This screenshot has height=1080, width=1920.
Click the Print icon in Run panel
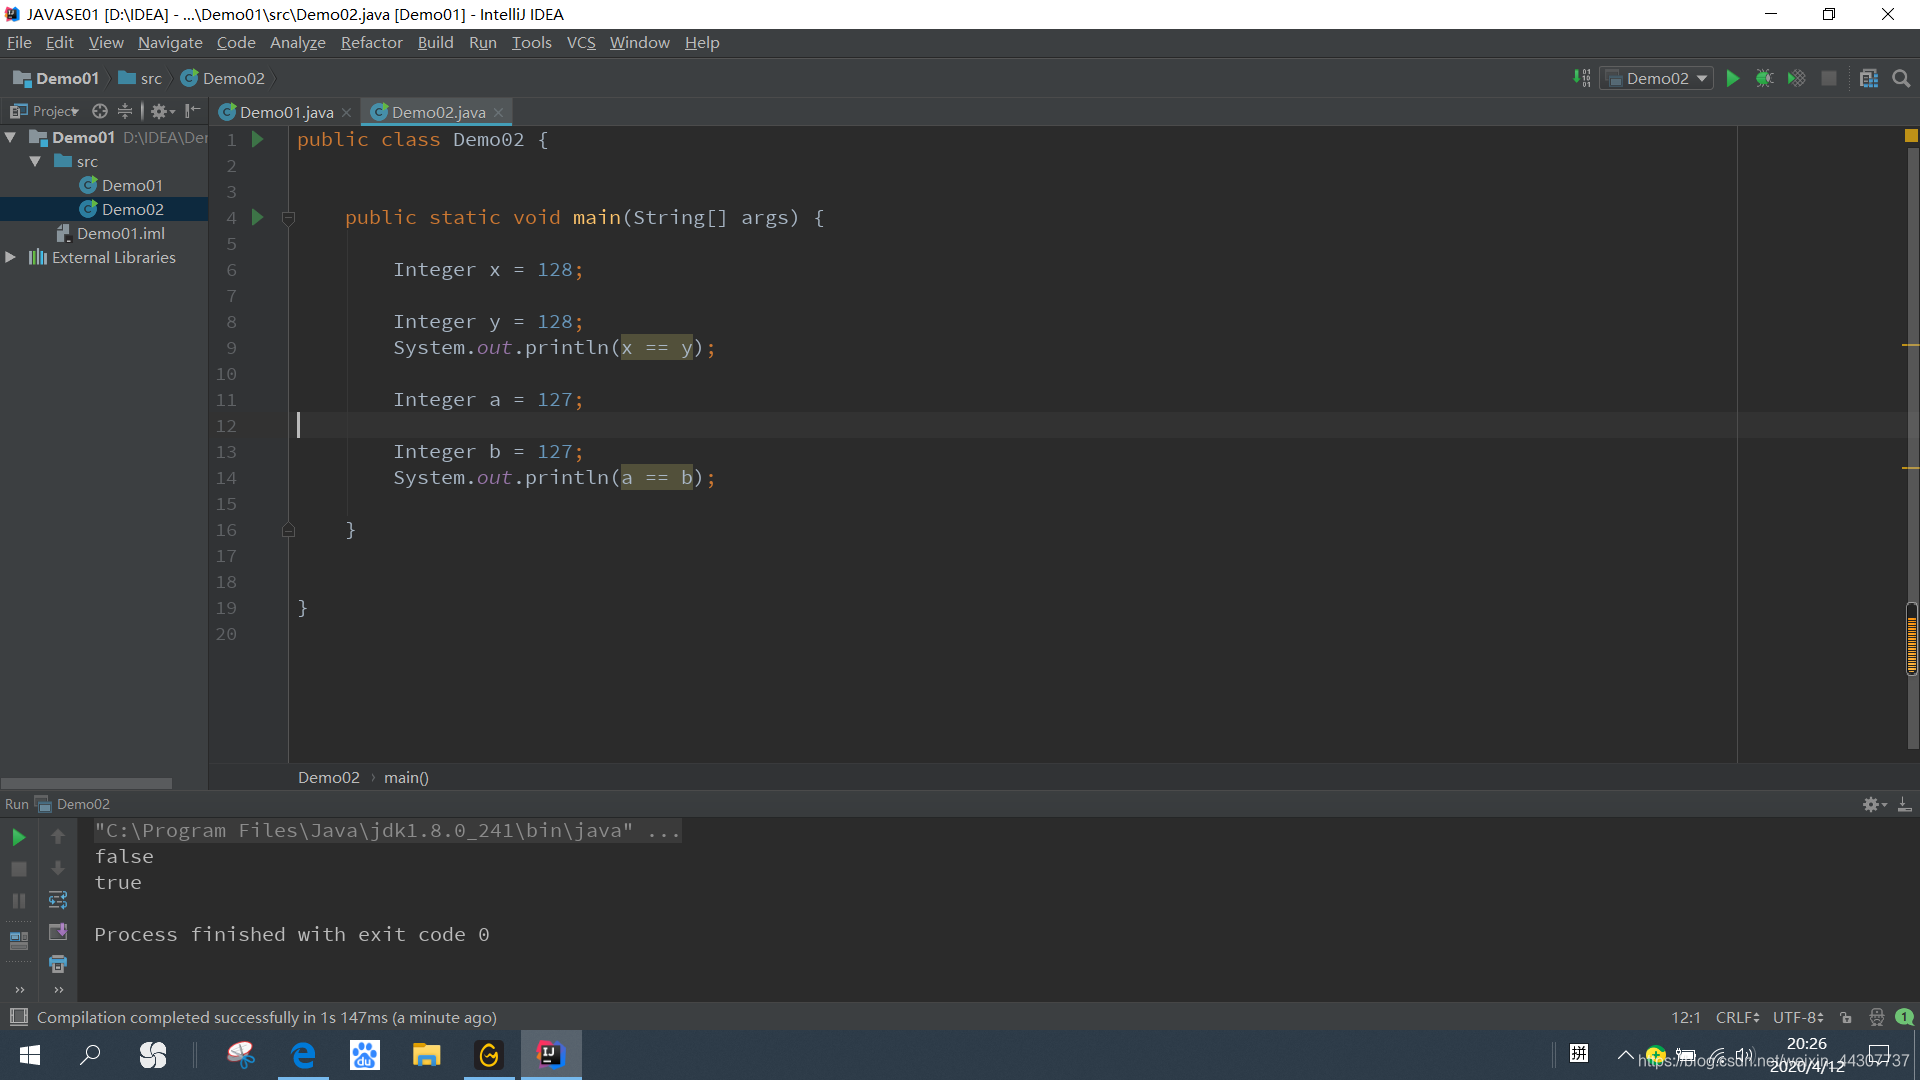pos(58,964)
